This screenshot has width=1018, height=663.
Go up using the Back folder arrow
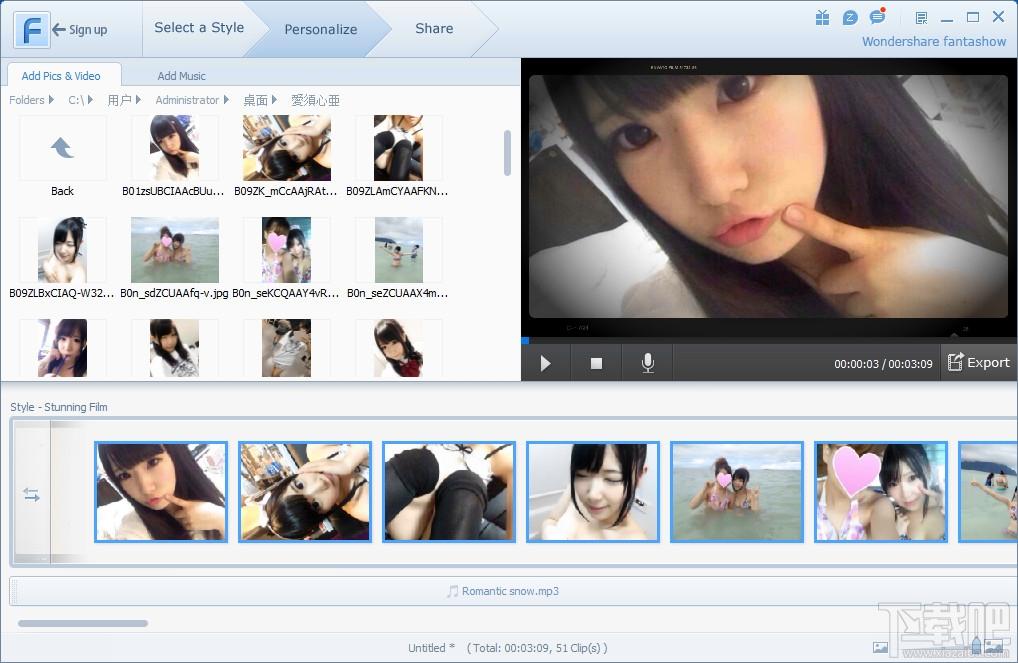pos(62,150)
